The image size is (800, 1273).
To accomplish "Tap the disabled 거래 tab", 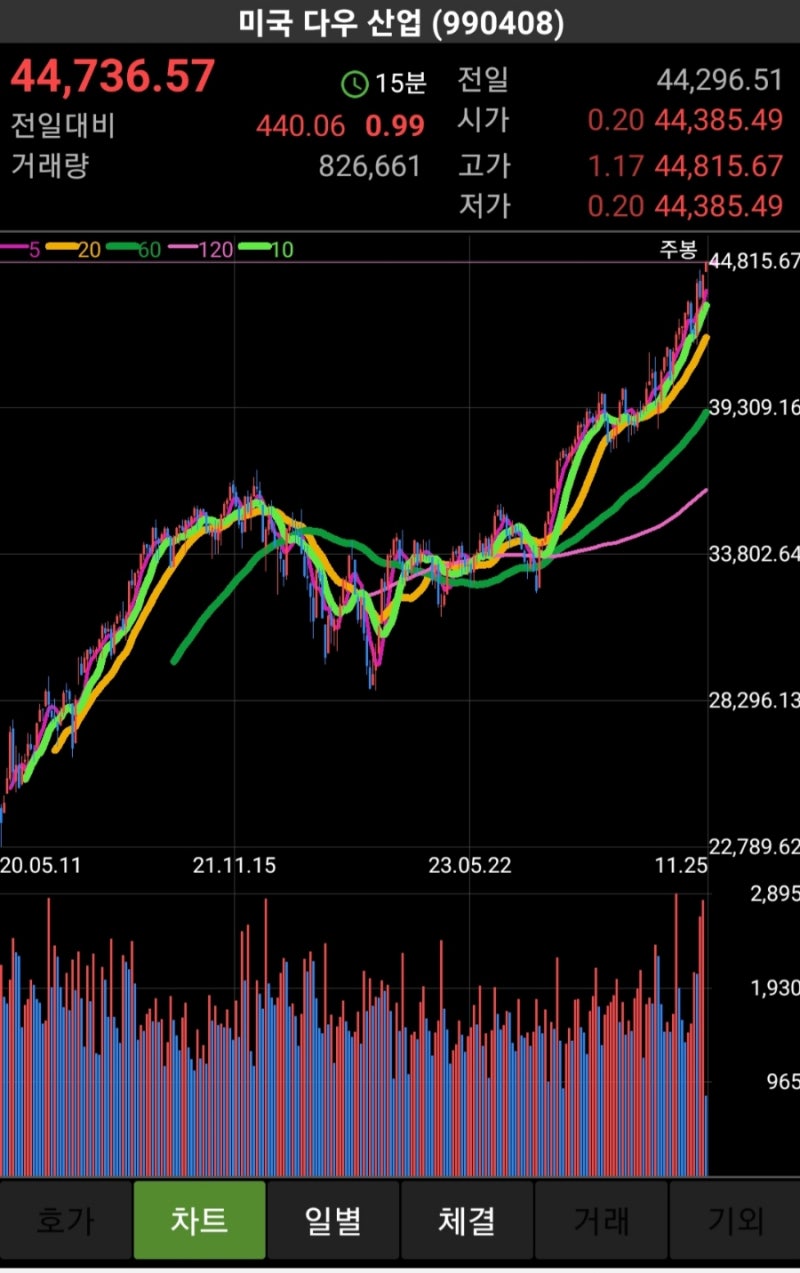I will 601,1220.
